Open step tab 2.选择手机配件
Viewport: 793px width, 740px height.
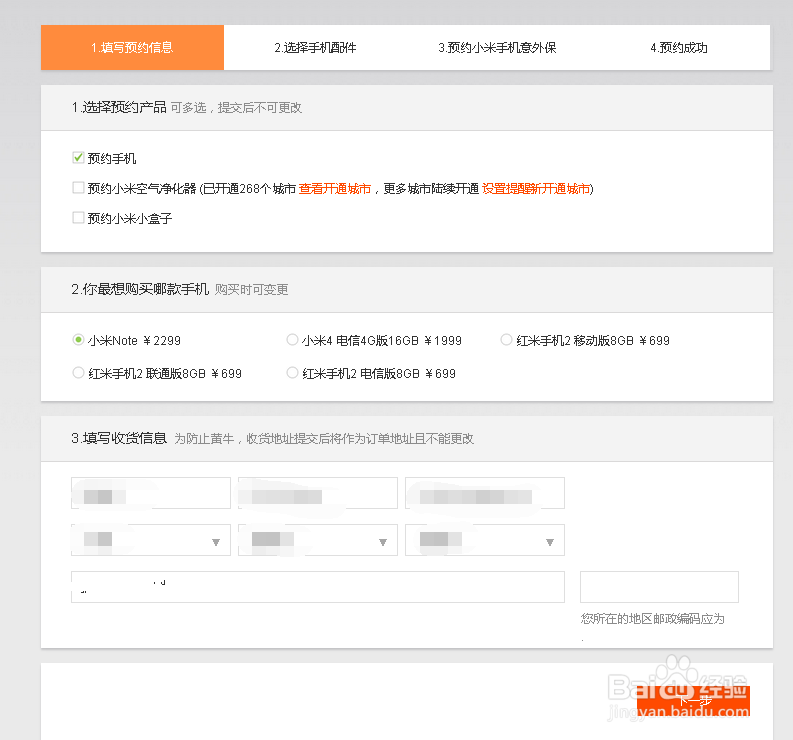click(315, 48)
